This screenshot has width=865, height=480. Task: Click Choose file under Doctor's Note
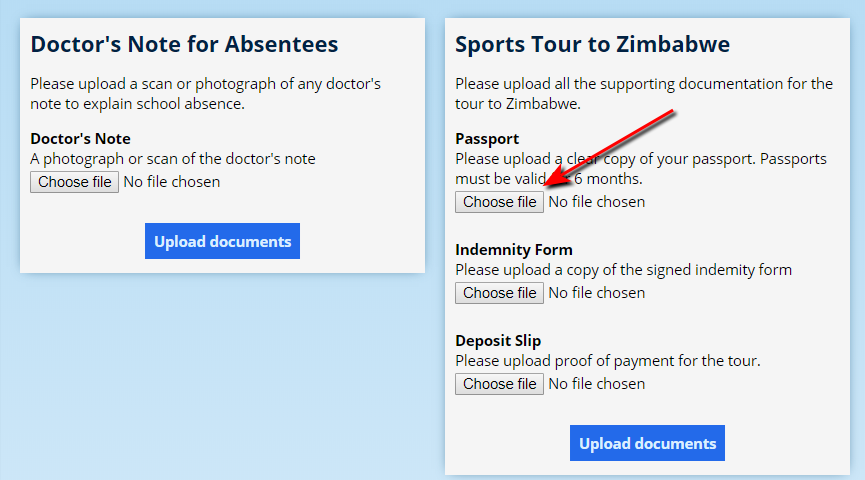75,182
